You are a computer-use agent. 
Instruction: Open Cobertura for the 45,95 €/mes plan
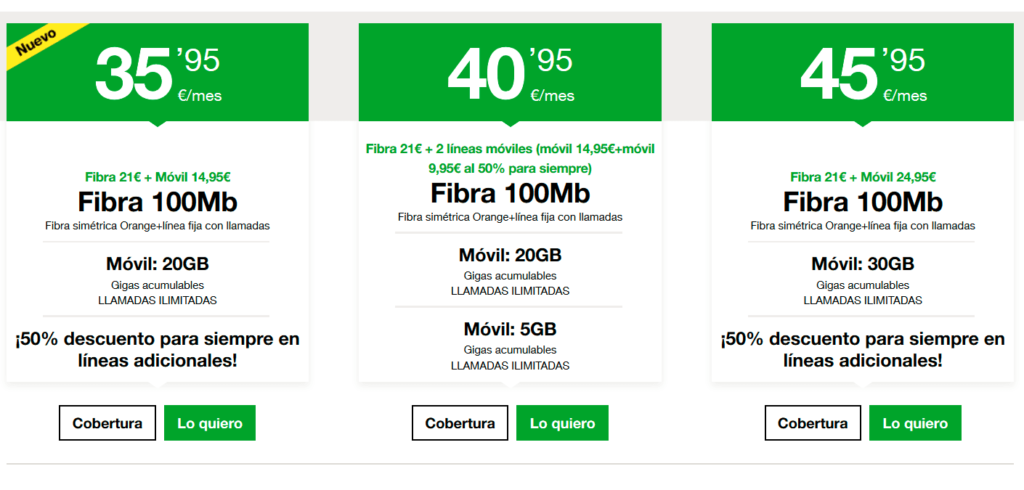click(x=813, y=423)
